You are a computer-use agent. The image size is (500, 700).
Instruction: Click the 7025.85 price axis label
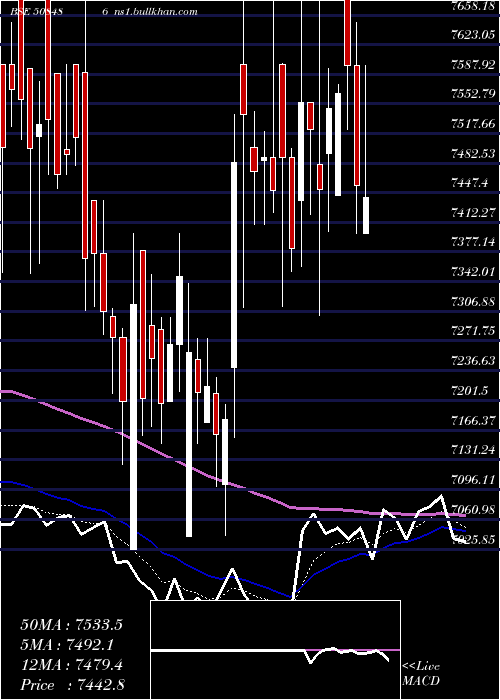[x=474, y=539]
